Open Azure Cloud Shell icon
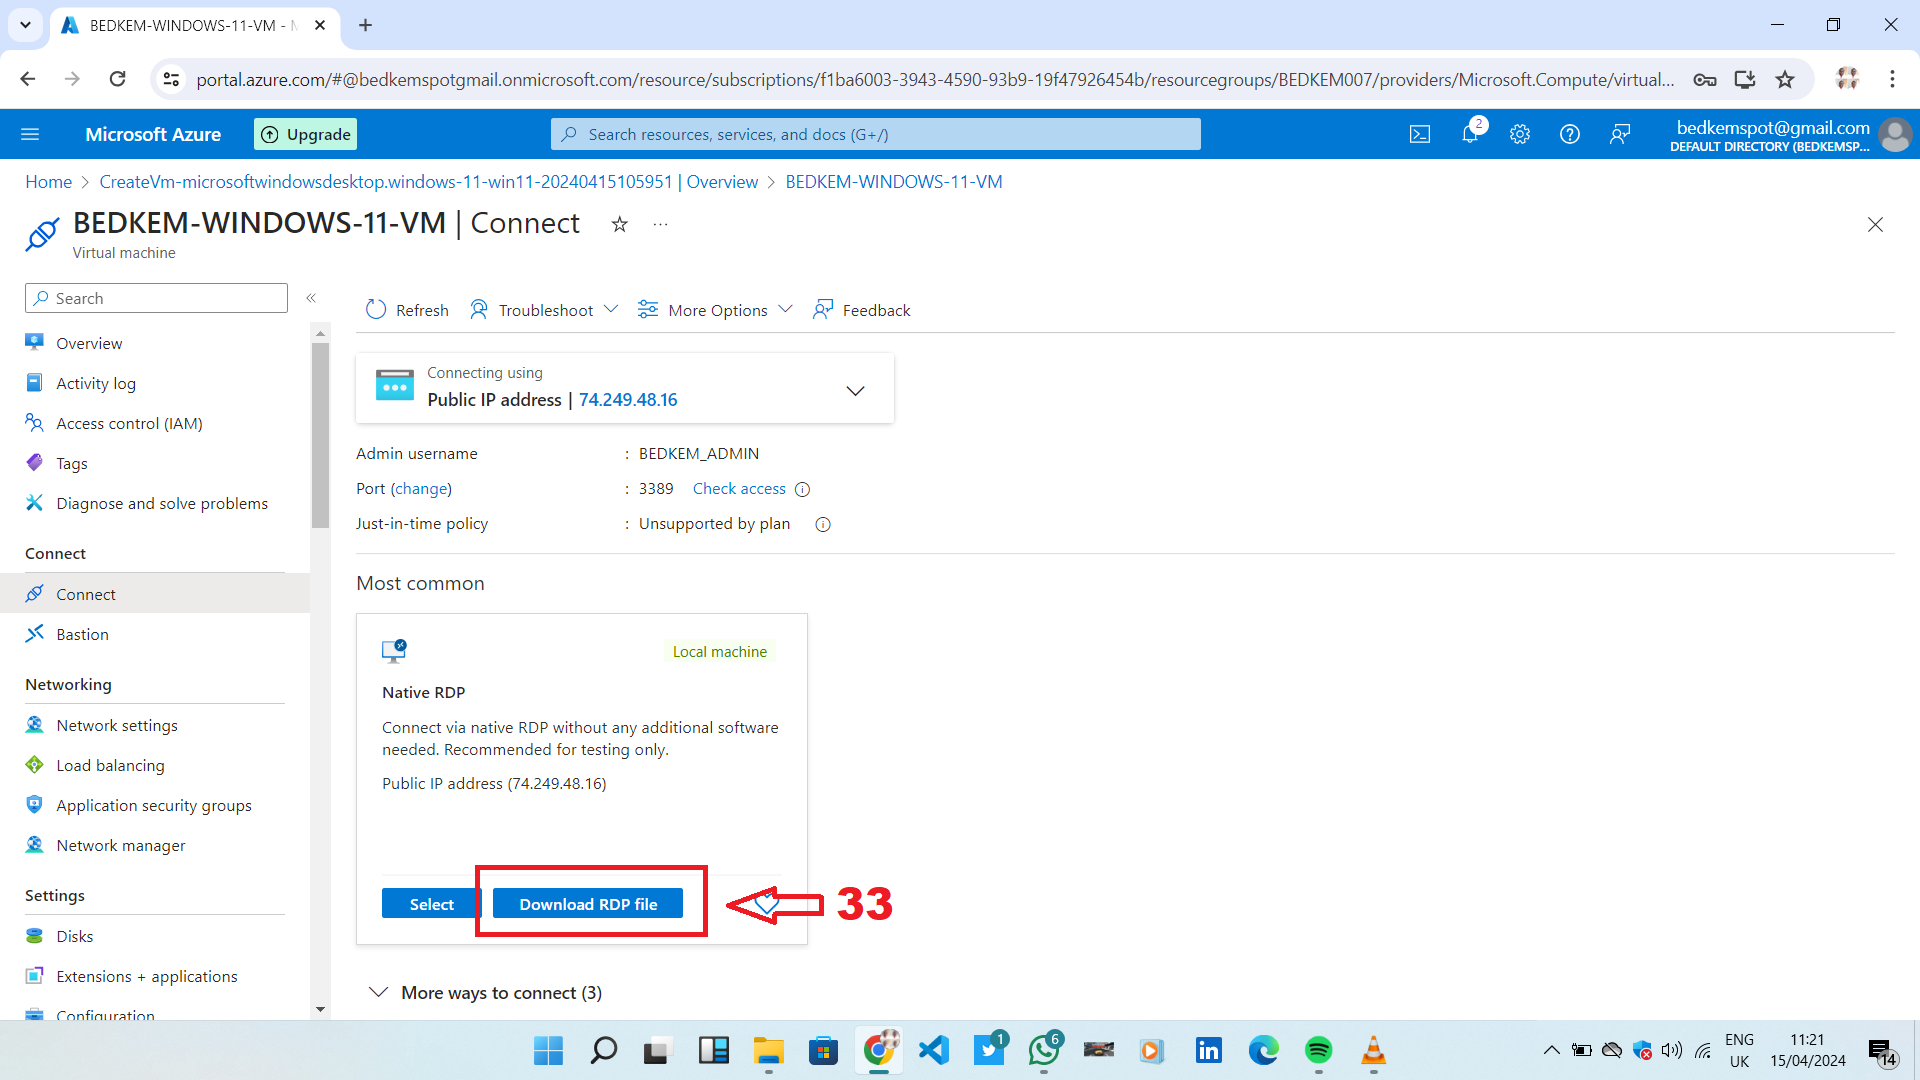Screen dimensions: 1920x1080 tap(1420, 134)
